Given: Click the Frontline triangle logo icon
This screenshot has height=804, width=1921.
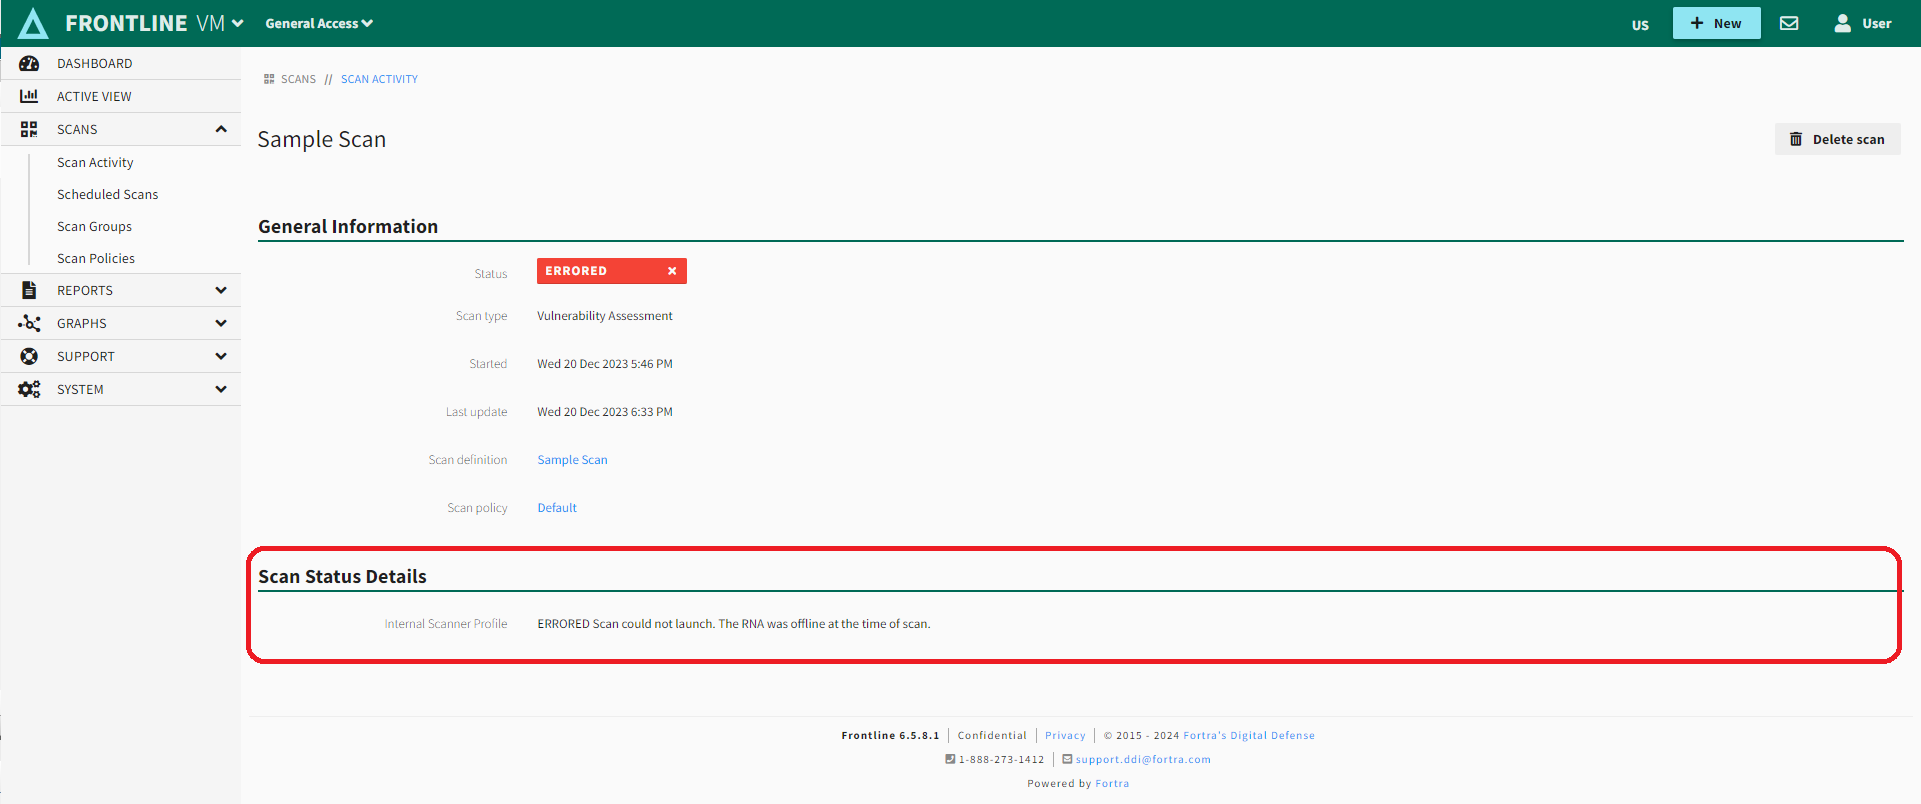Looking at the screenshot, I should 33,23.
